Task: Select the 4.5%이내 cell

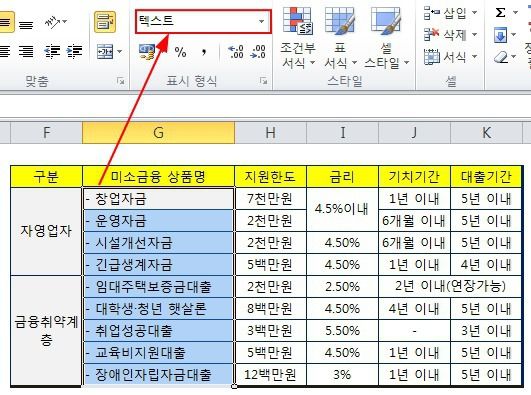Action: tap(342, 210)
